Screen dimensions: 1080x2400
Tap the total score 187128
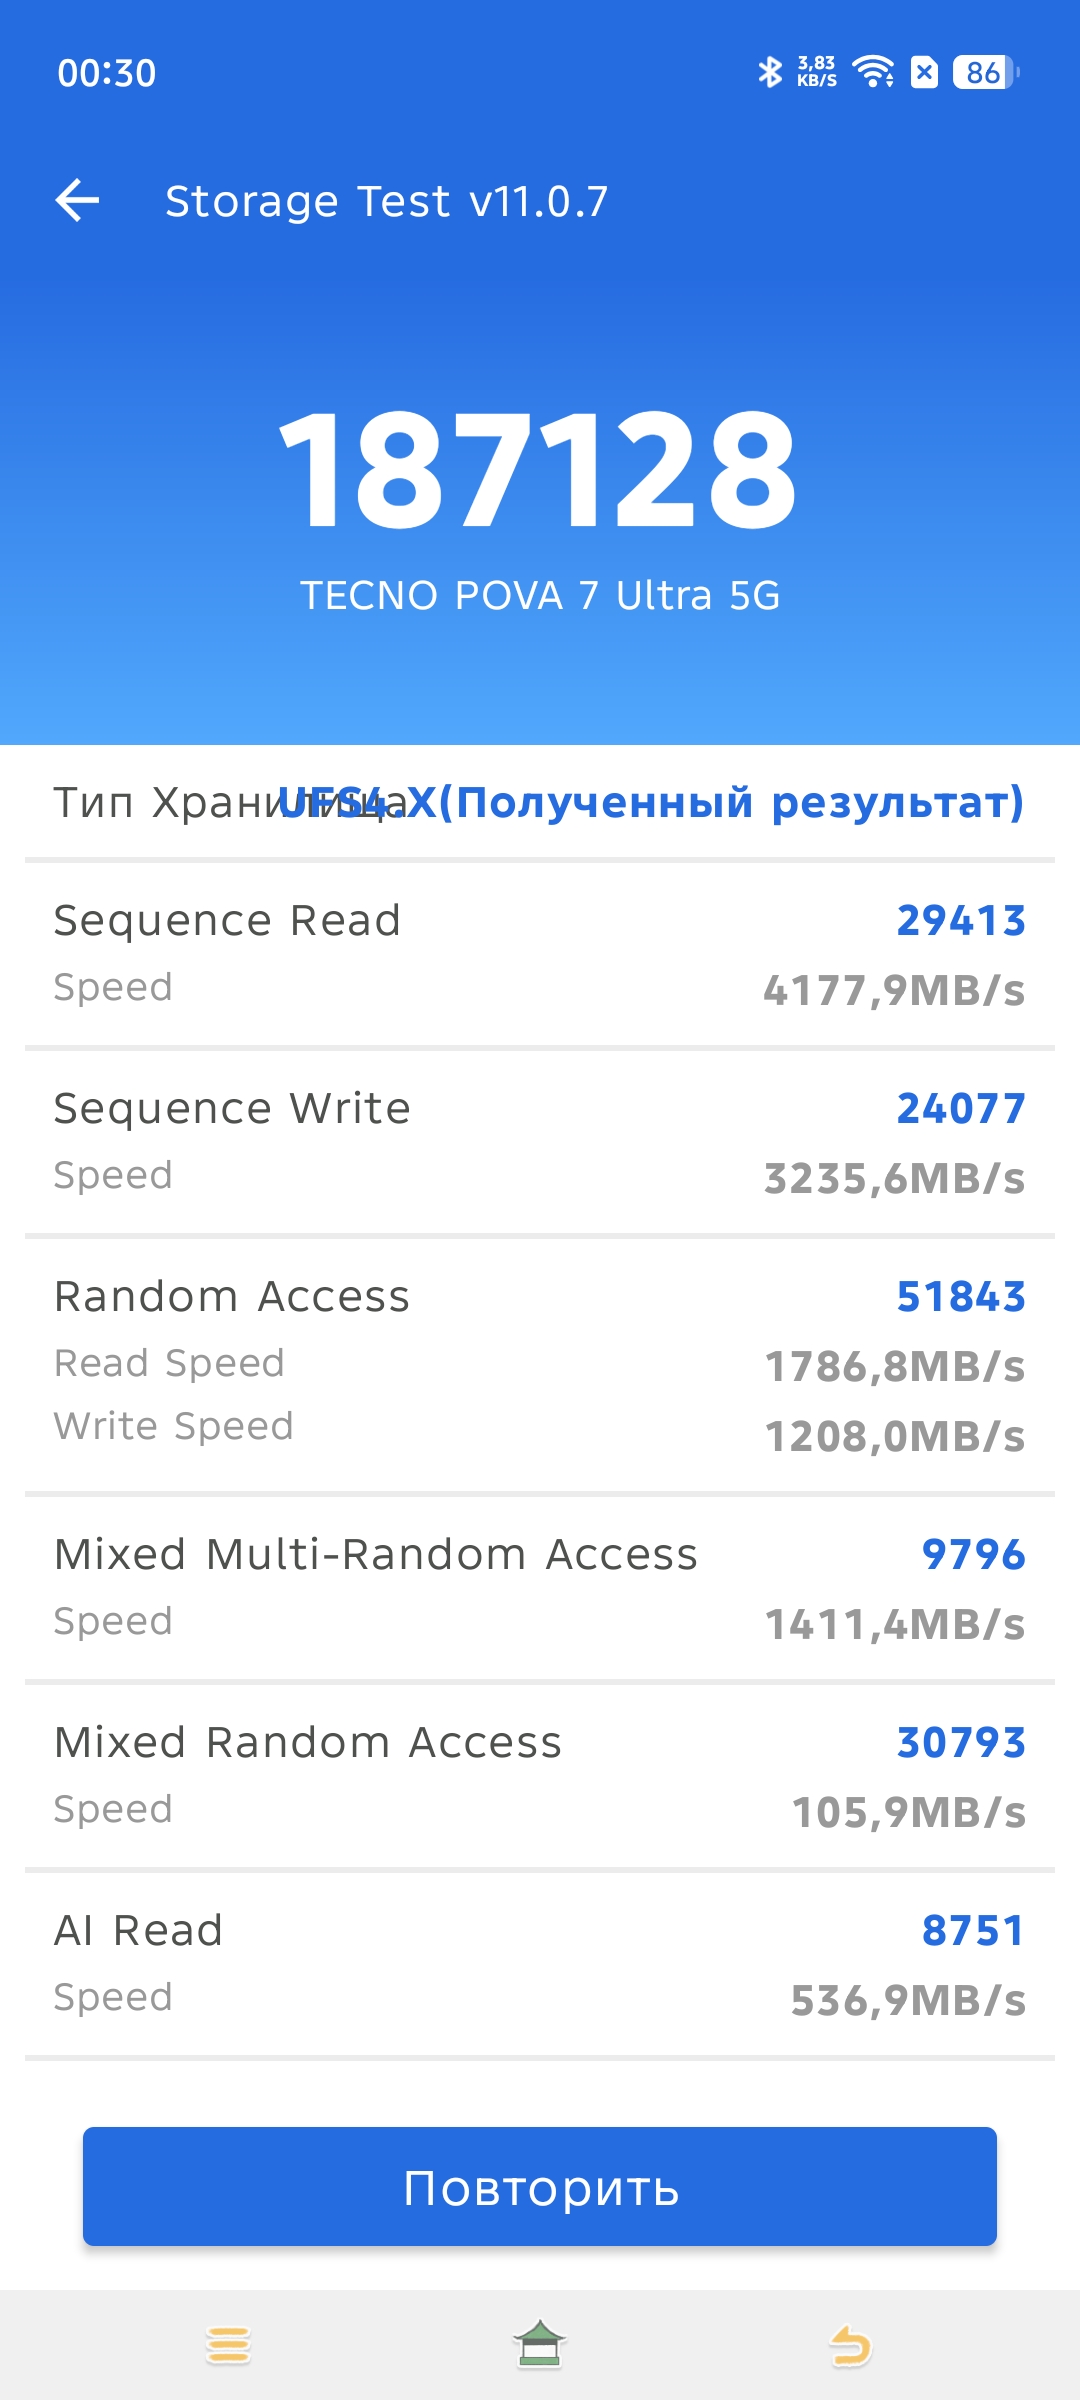(538, 470)
